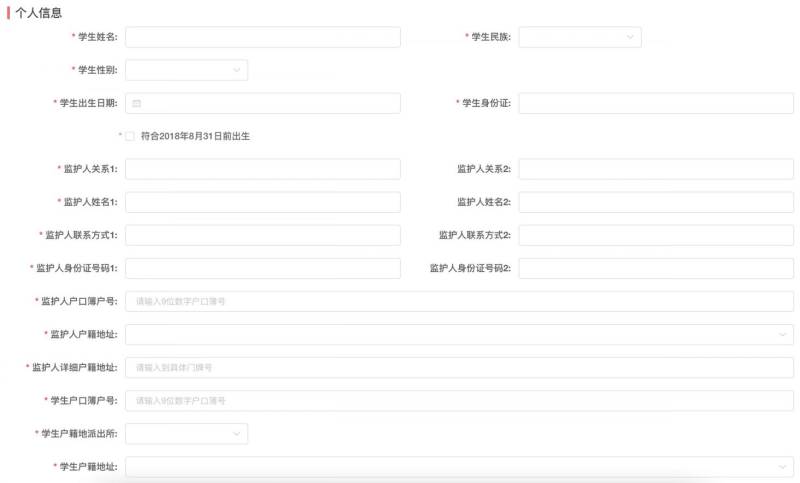Viewport: 800px width, 483px height.
Task: Click the 监护人联系方式1 field
Action: (262, 235)
